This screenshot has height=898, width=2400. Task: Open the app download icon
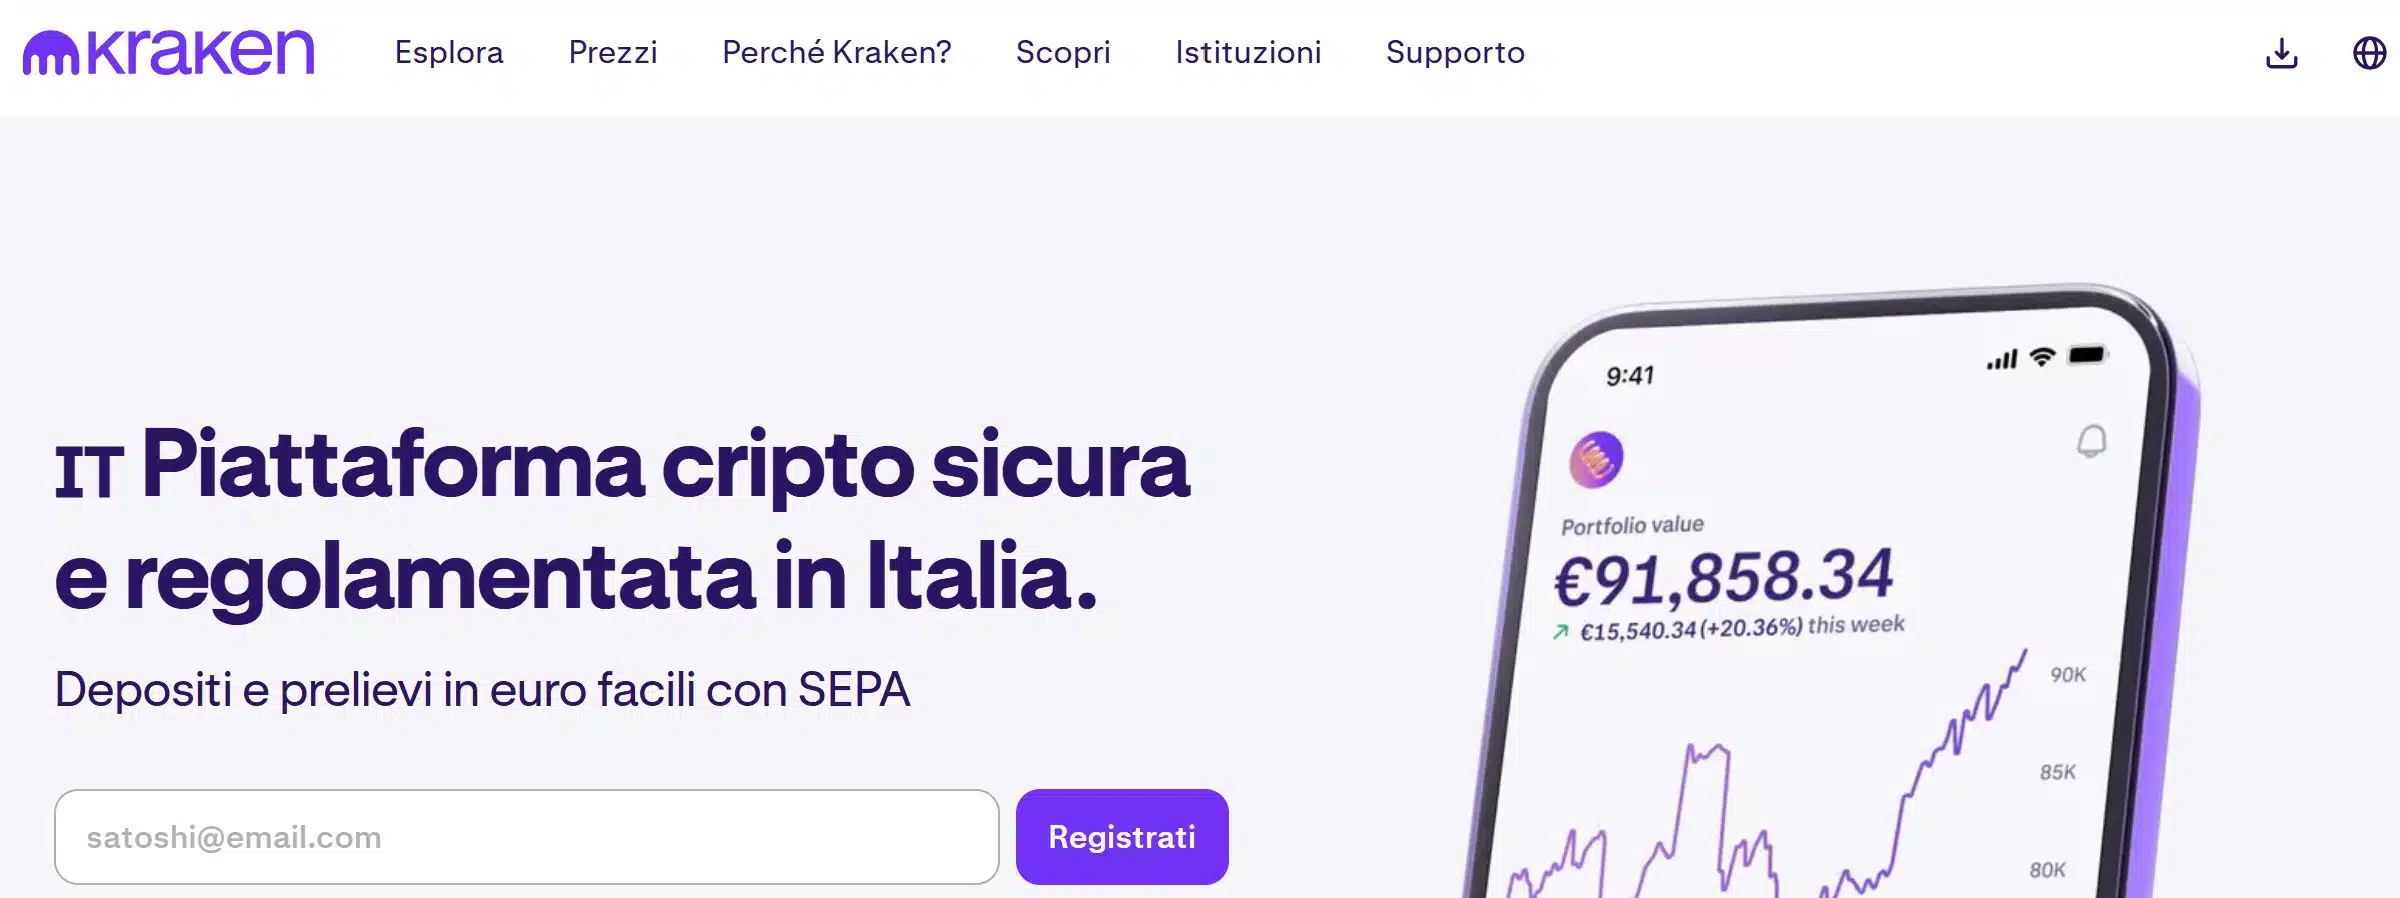(x=2281, y=54)
